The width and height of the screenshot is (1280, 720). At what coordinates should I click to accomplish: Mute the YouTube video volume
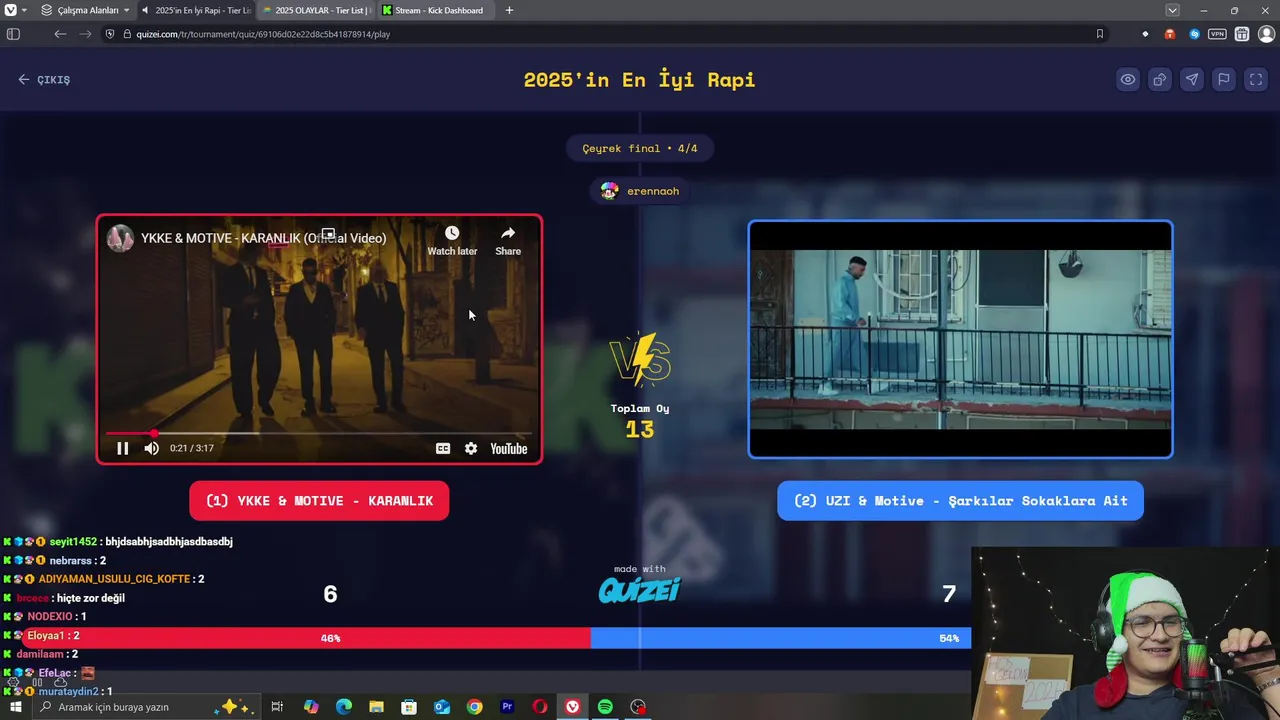(x=151, y=449)
